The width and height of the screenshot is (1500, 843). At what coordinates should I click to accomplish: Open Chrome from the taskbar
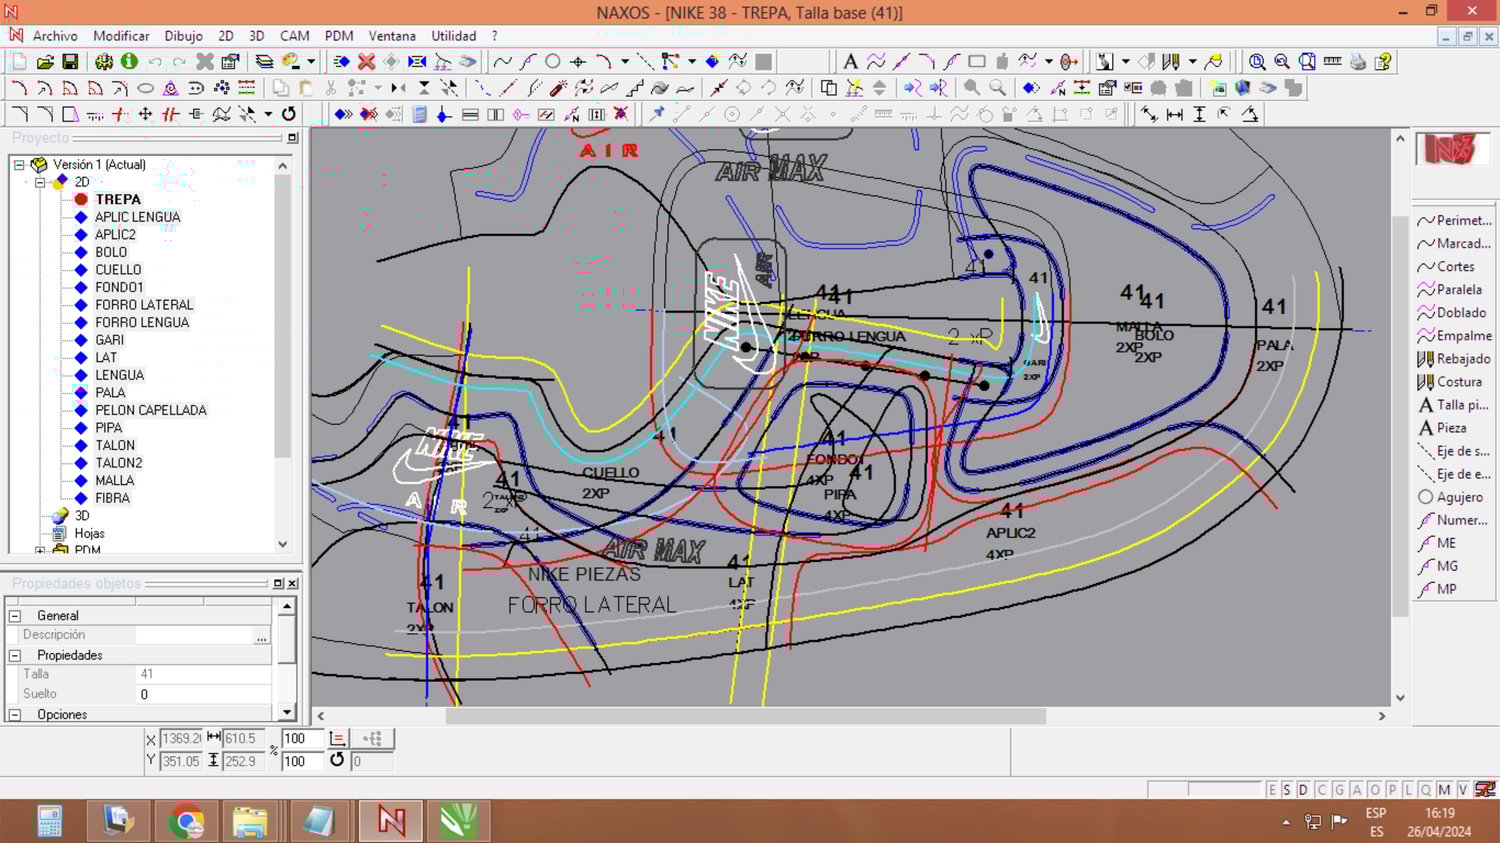186,821
